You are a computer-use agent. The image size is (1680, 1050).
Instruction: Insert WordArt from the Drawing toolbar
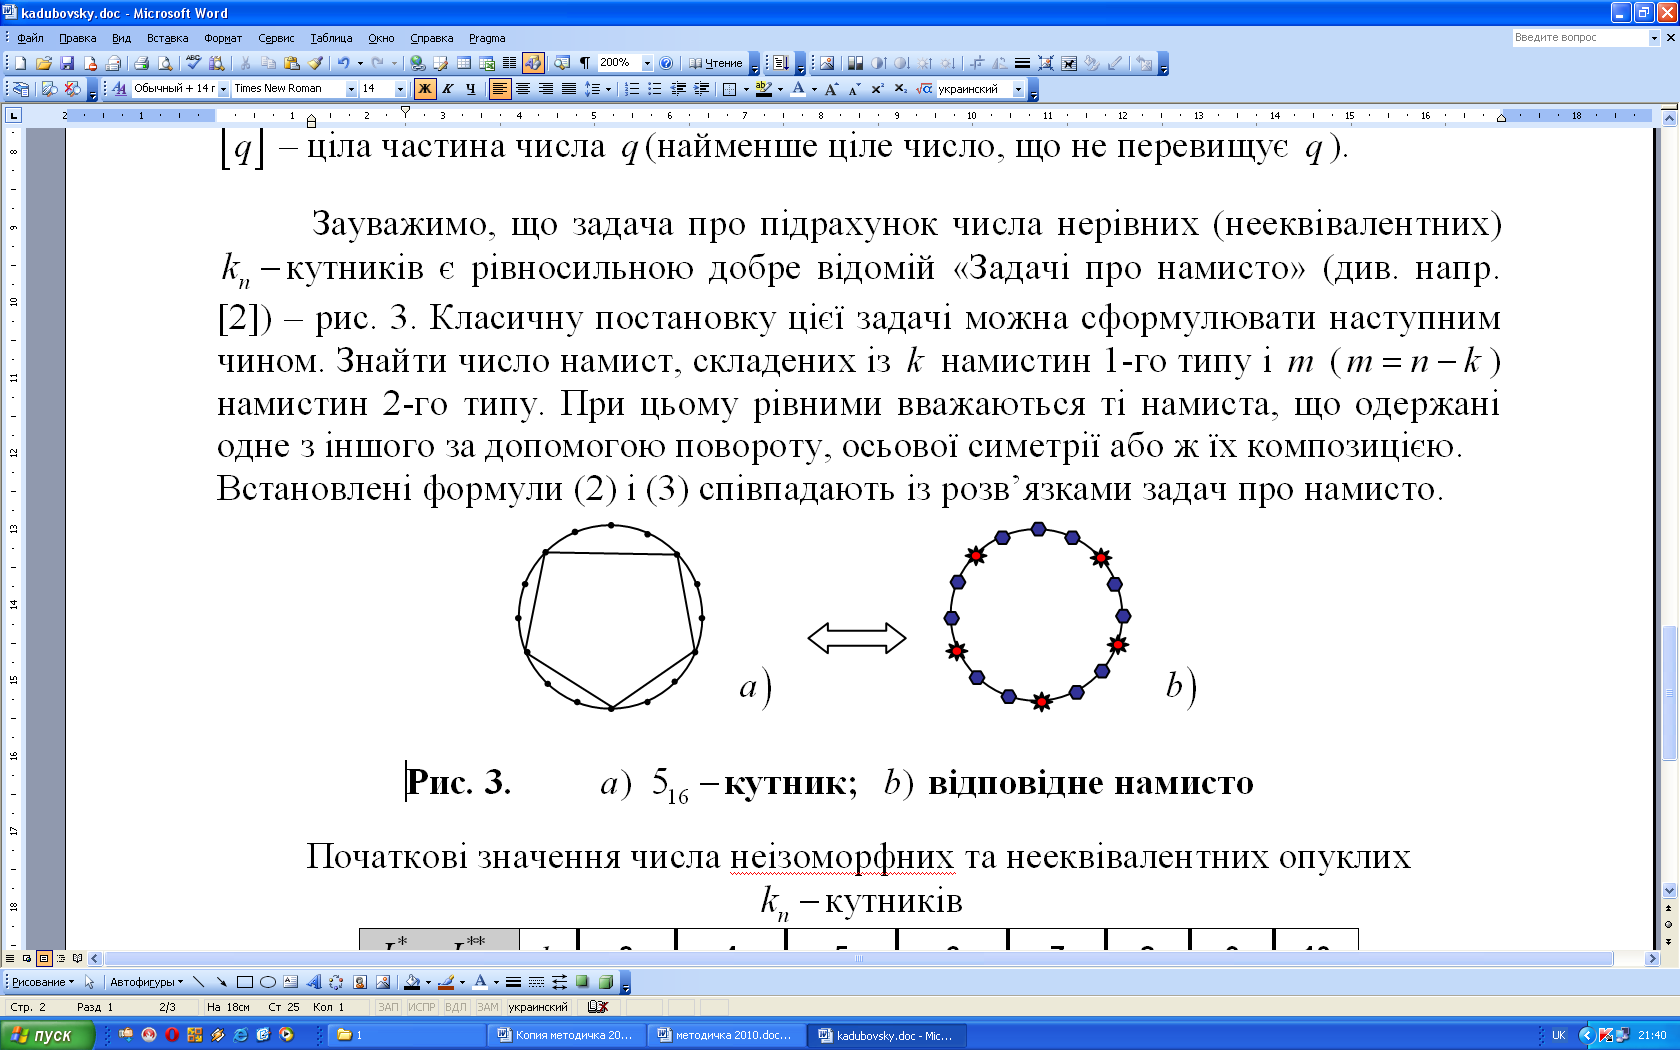tap(313, 982)
